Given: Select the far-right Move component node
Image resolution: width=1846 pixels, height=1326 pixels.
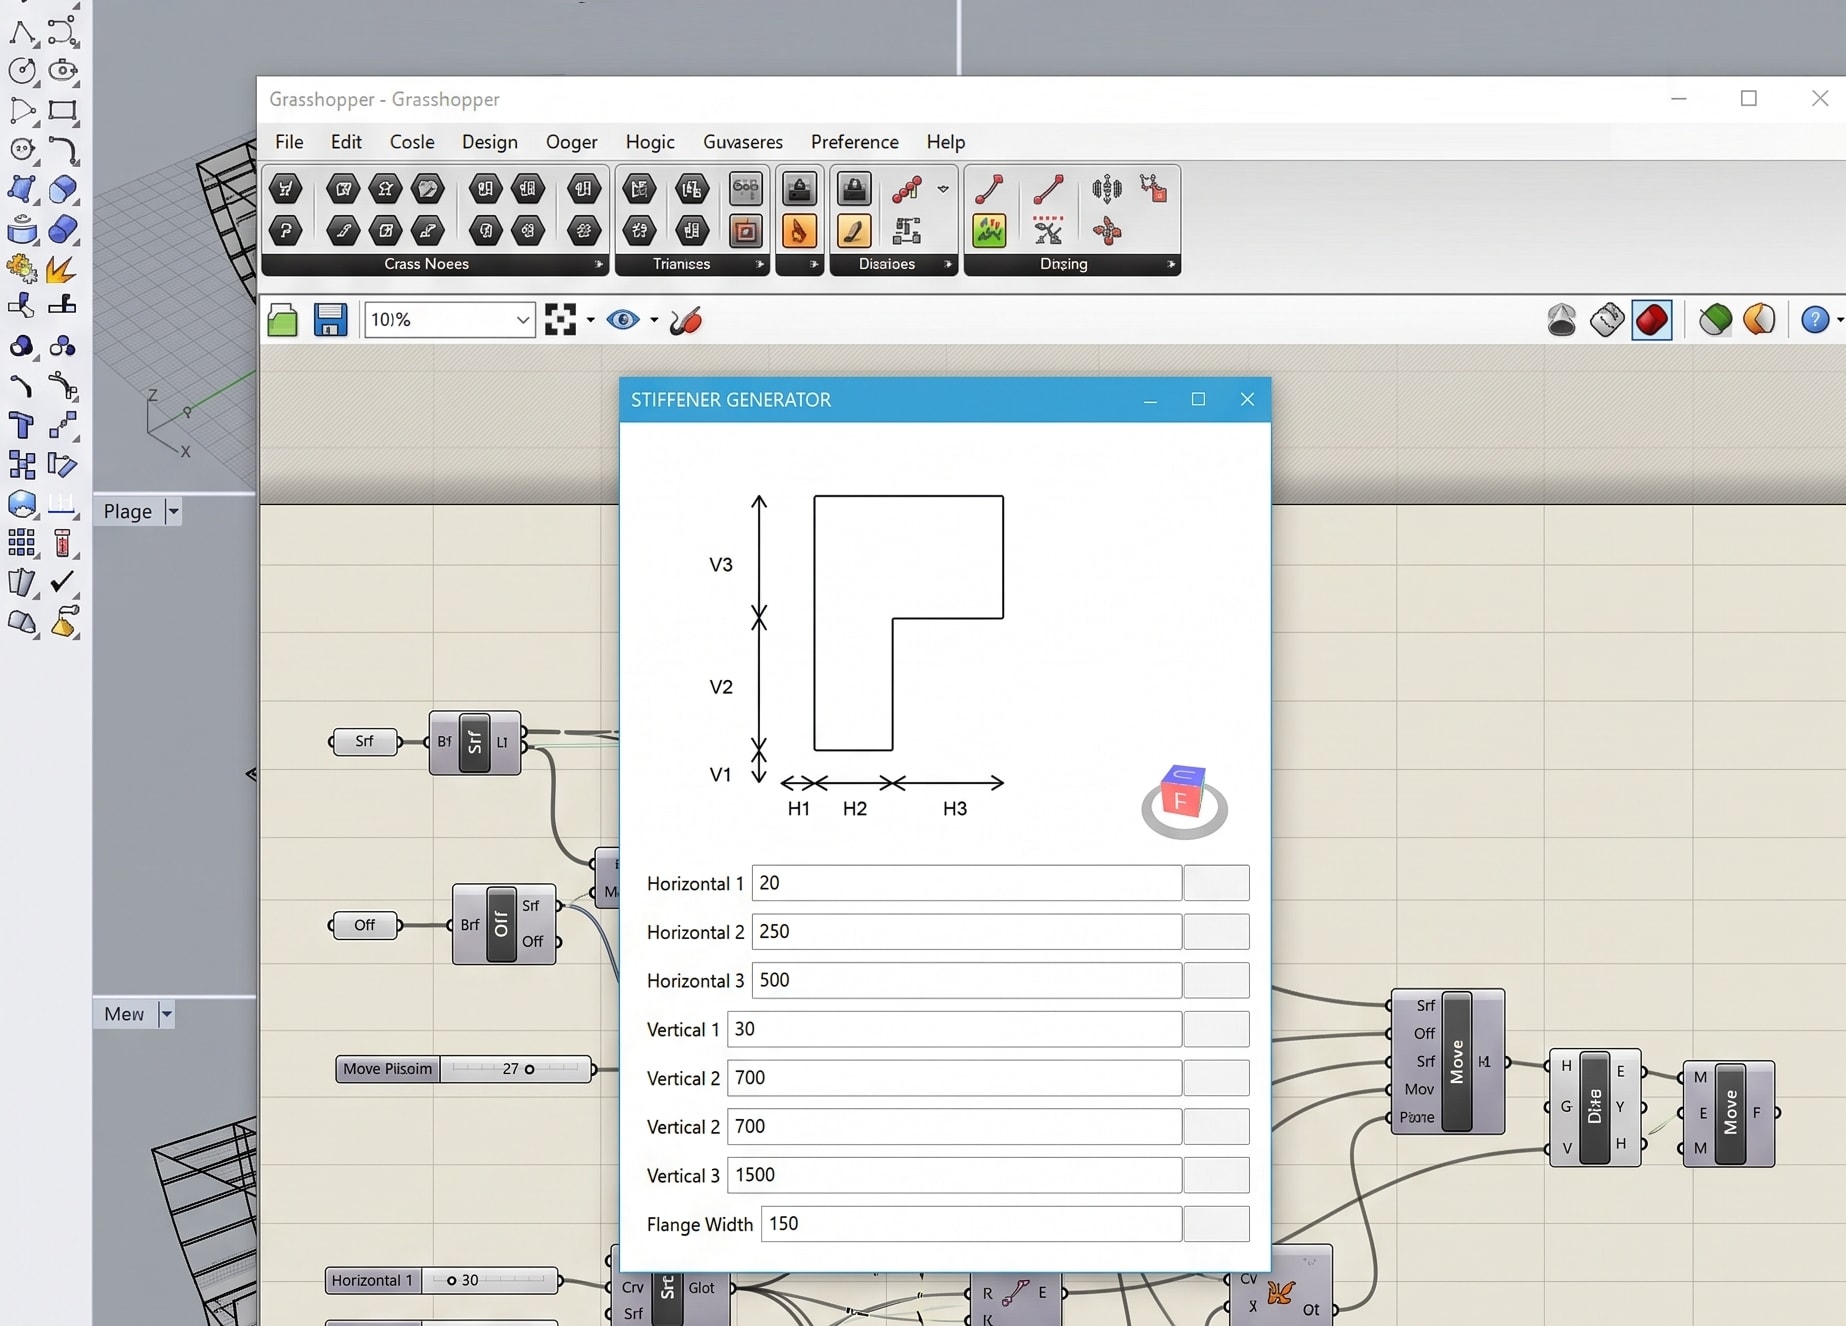Looking at the screenshot, I should (x=1730, y=1113).
